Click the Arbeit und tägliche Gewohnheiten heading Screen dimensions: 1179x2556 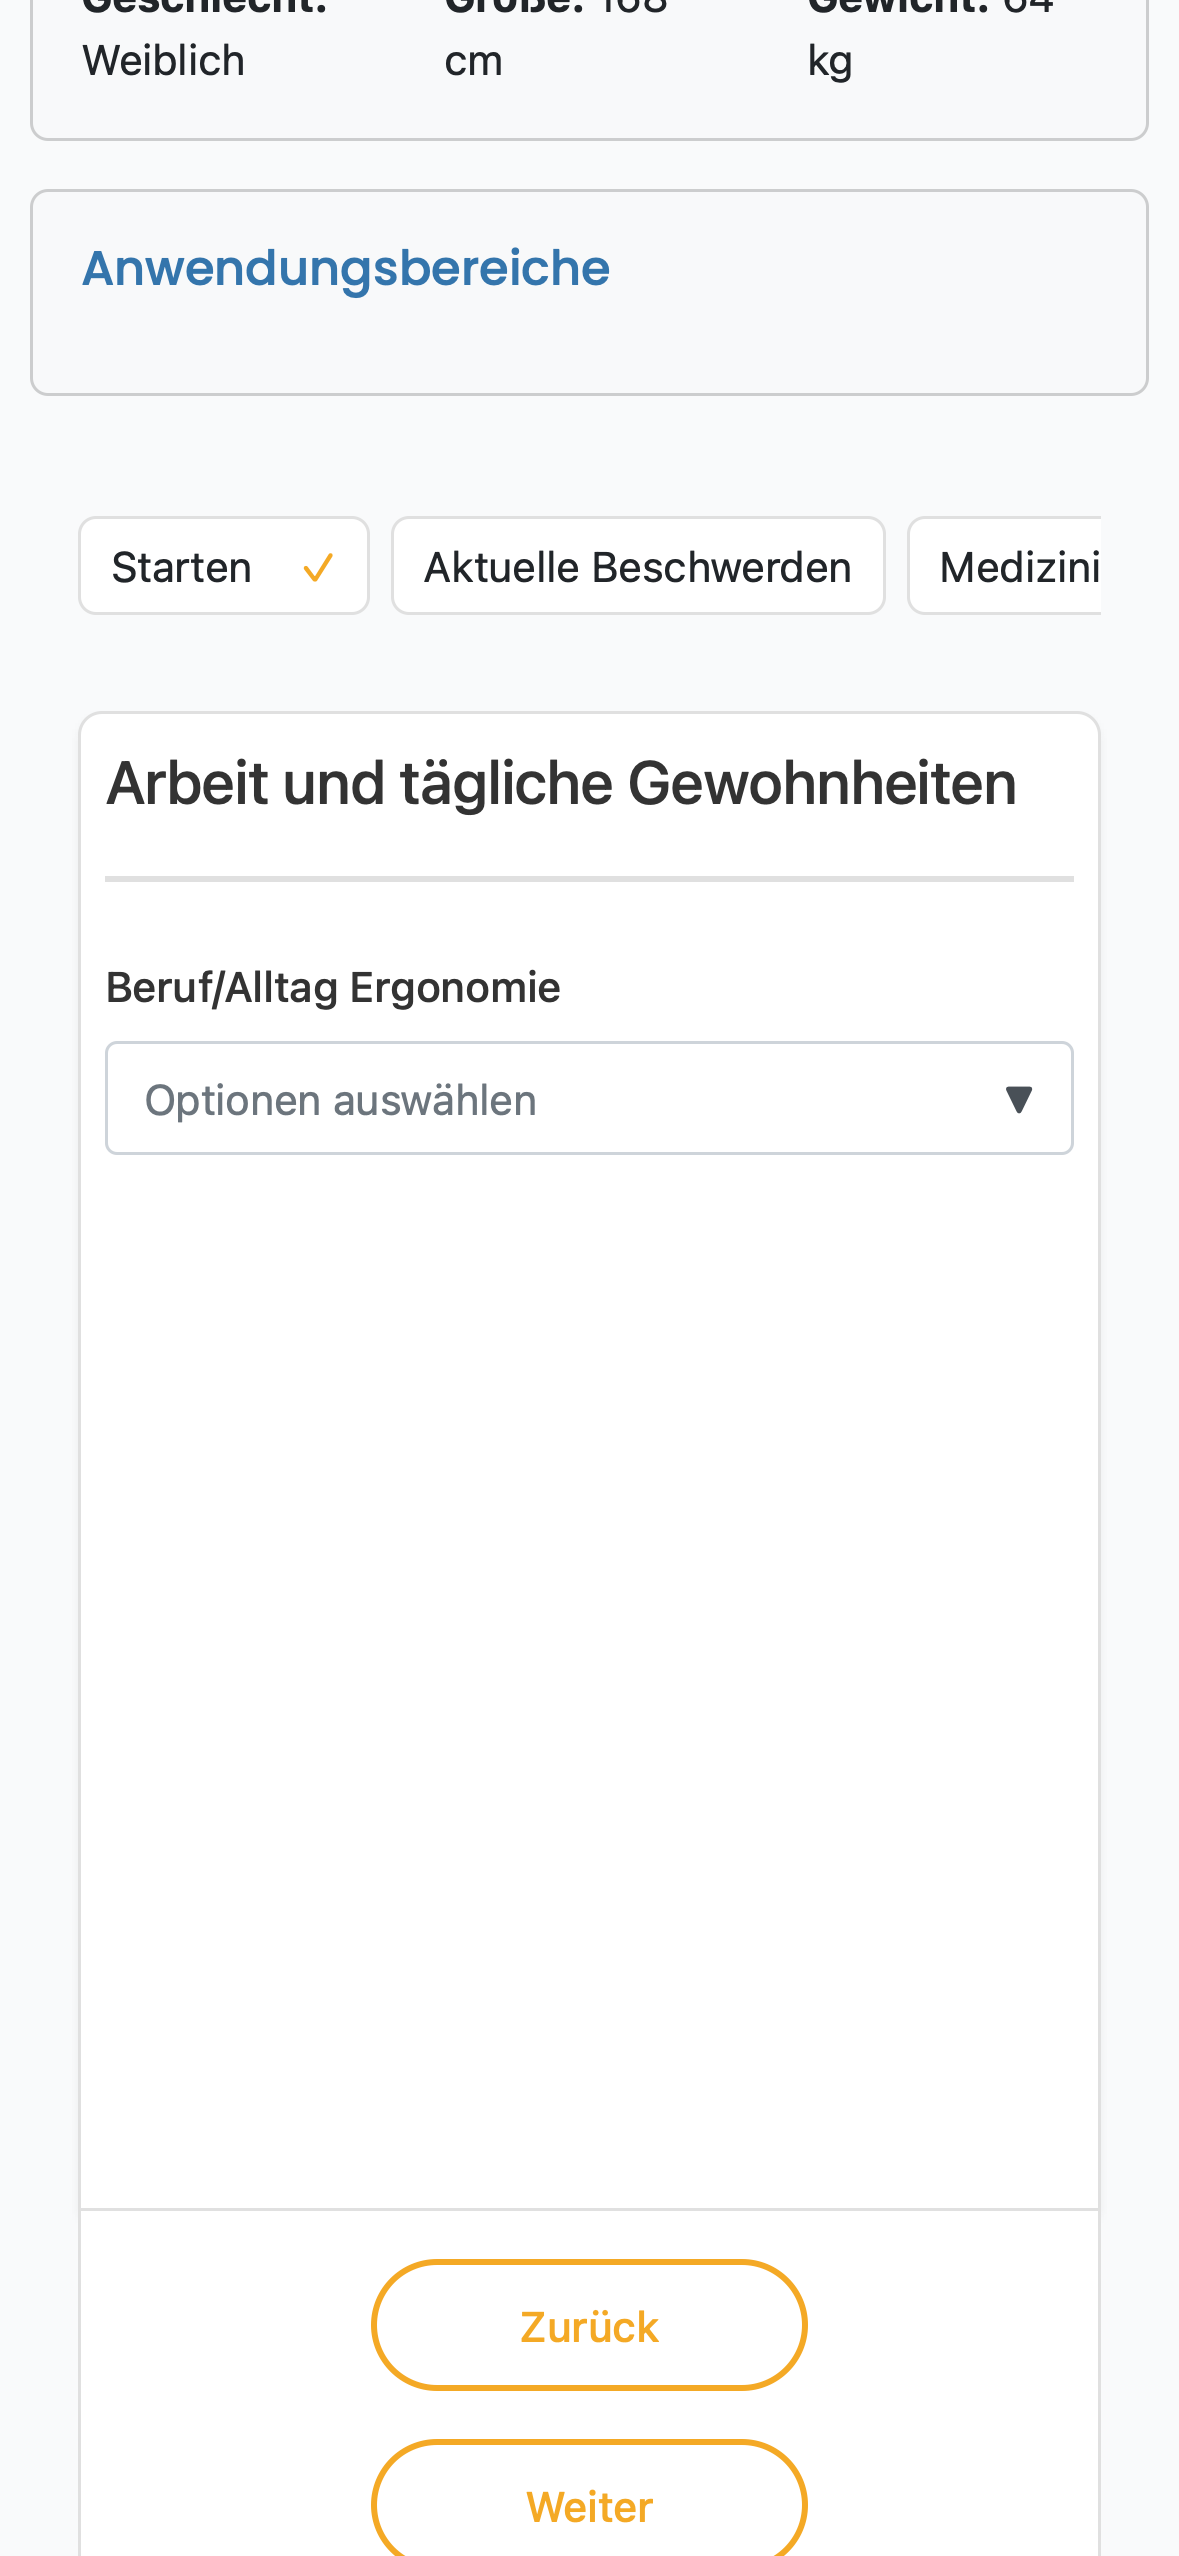click(x=561, y=782)
